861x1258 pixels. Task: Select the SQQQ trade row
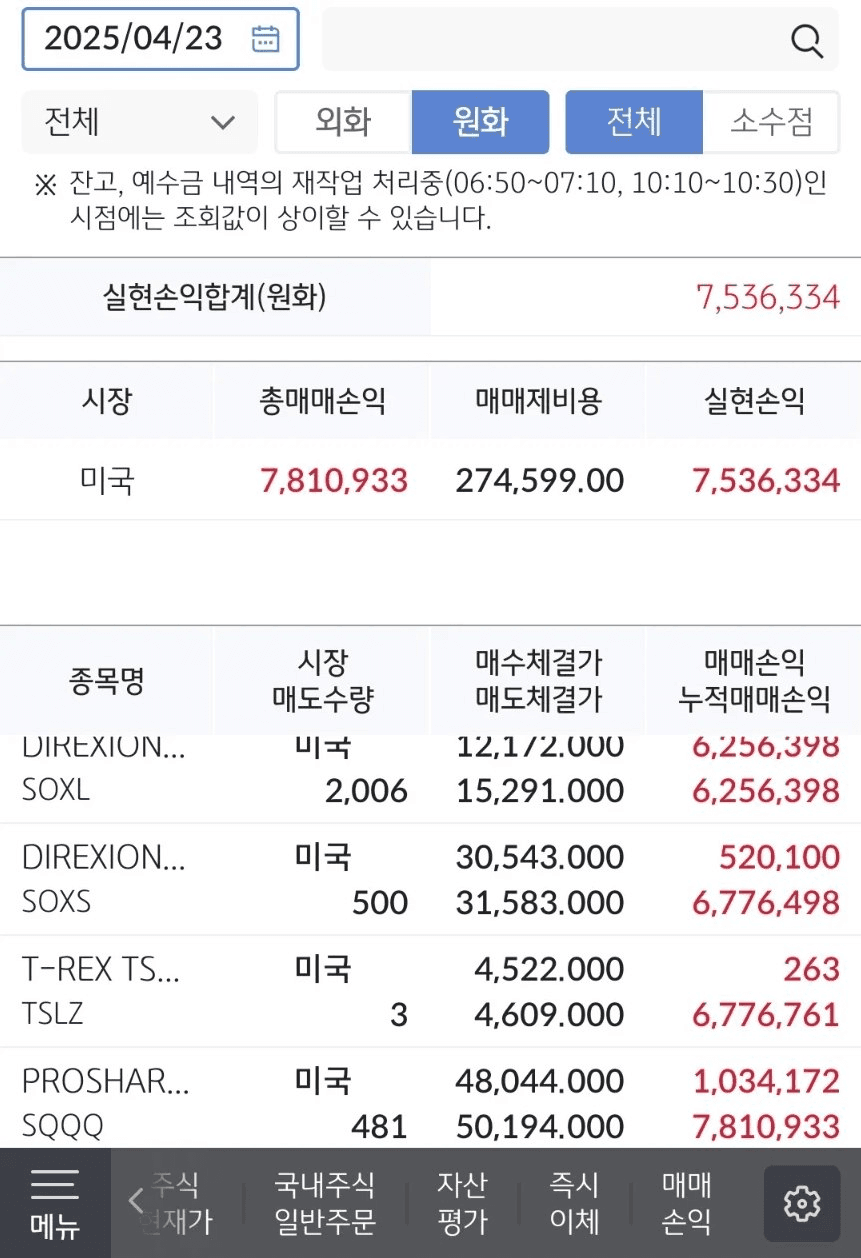[x=430, y=1098]
